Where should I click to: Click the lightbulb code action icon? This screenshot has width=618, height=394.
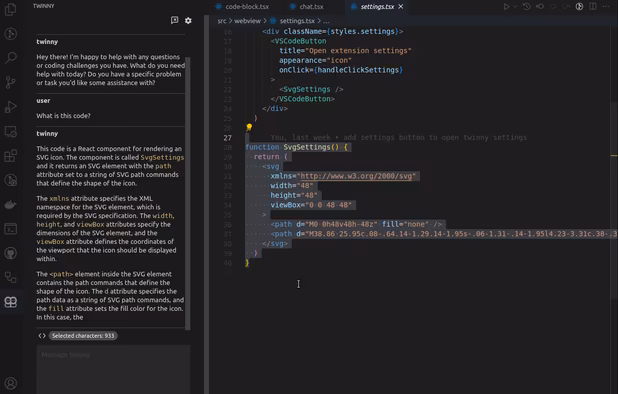249,127
